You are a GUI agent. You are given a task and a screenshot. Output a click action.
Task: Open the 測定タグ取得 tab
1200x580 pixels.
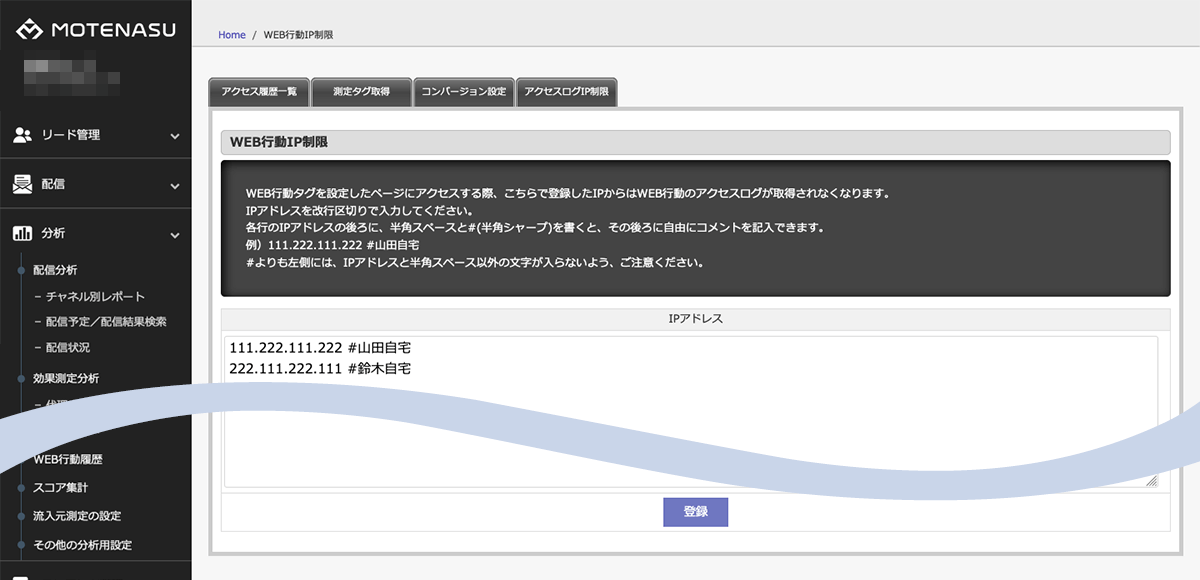point(361,92)
